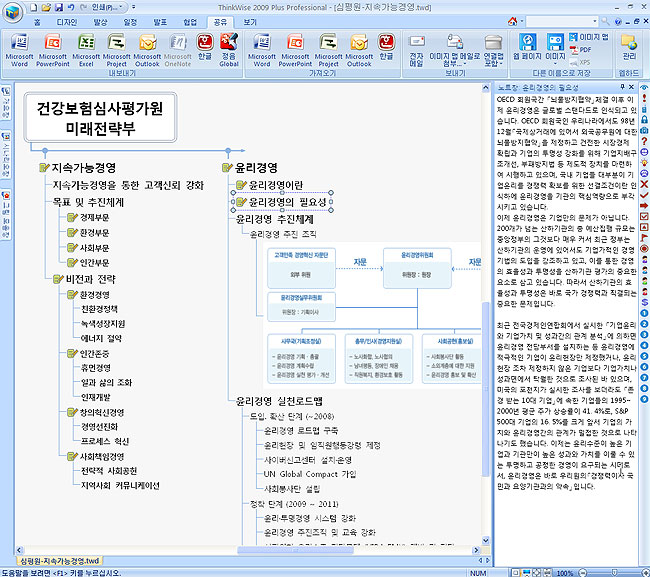Open dropdown arrow beside the home icon
Screen dimensions: 650x577
click(x=522, y=21)
